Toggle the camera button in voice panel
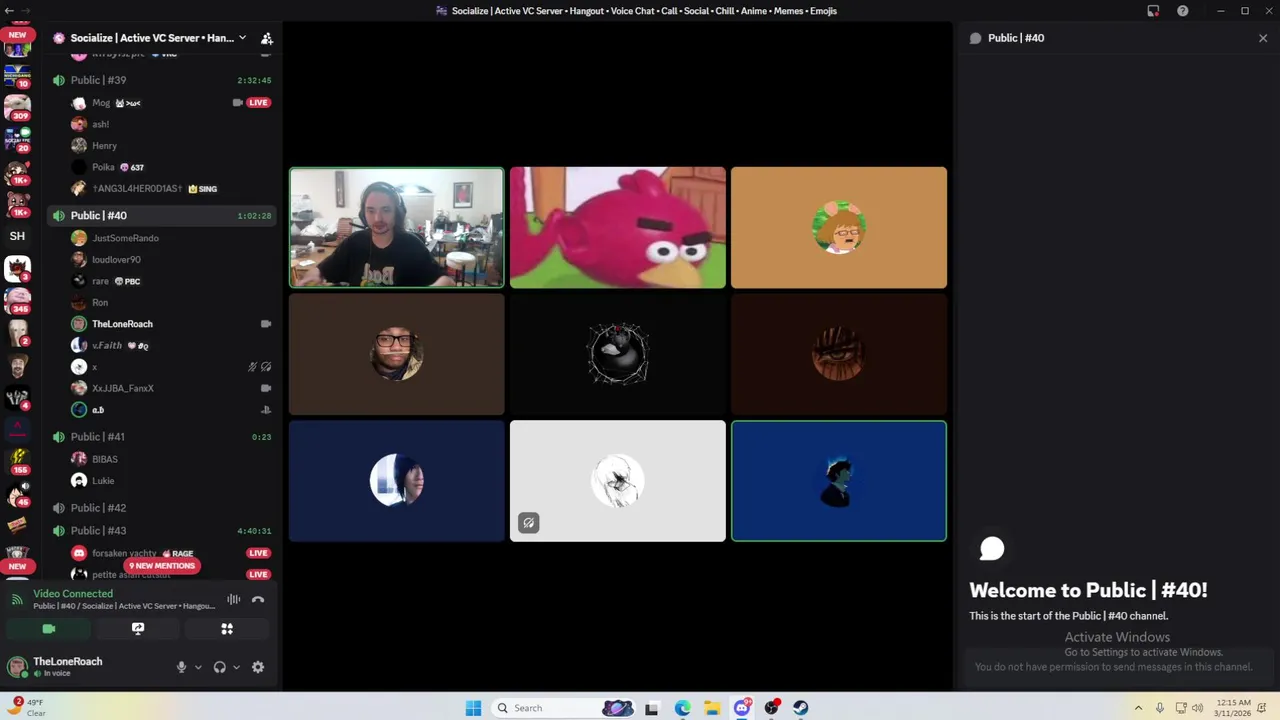Image resolution: width=1280 pixels, height=720 pixels. pyautogui.click(x=49, y=629)
